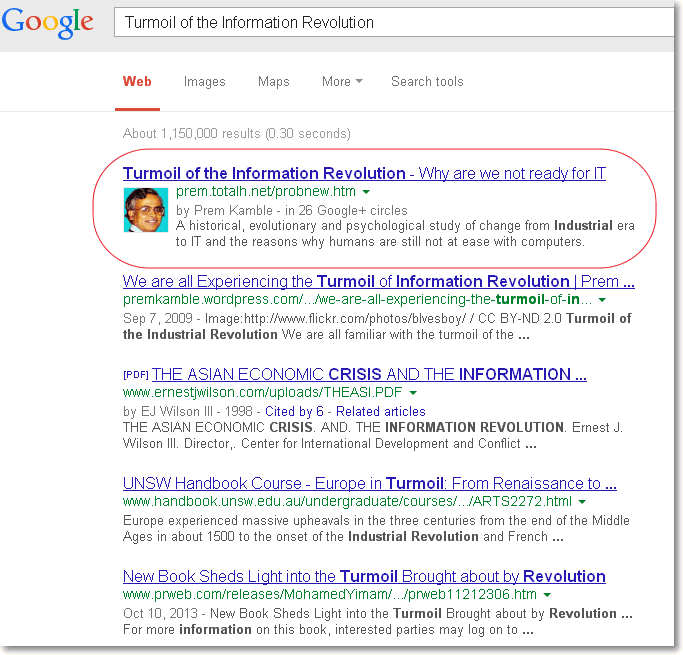683x655 pixels.
Task: Expand the More dropdown menu
Action: (x=342, y=82)
